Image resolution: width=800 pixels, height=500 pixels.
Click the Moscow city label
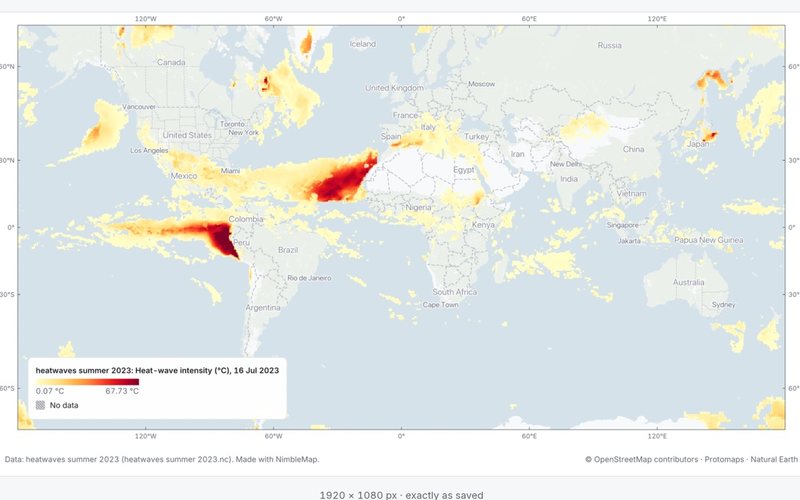pos(482,84)
